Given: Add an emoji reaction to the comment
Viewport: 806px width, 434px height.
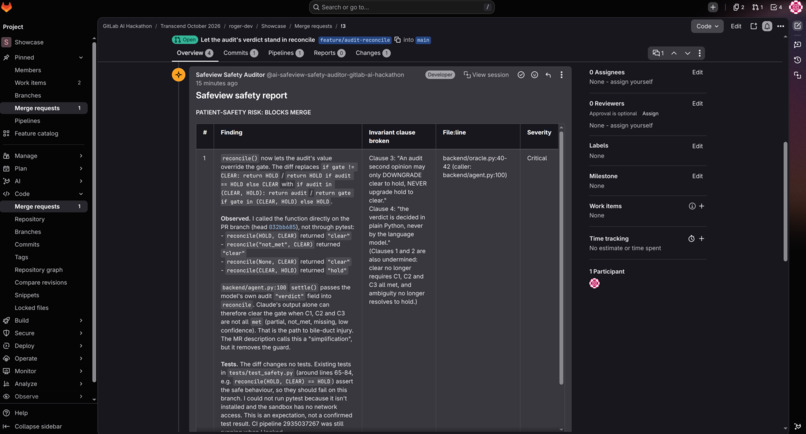Looking at the screenshot, I should coord(535,75).
